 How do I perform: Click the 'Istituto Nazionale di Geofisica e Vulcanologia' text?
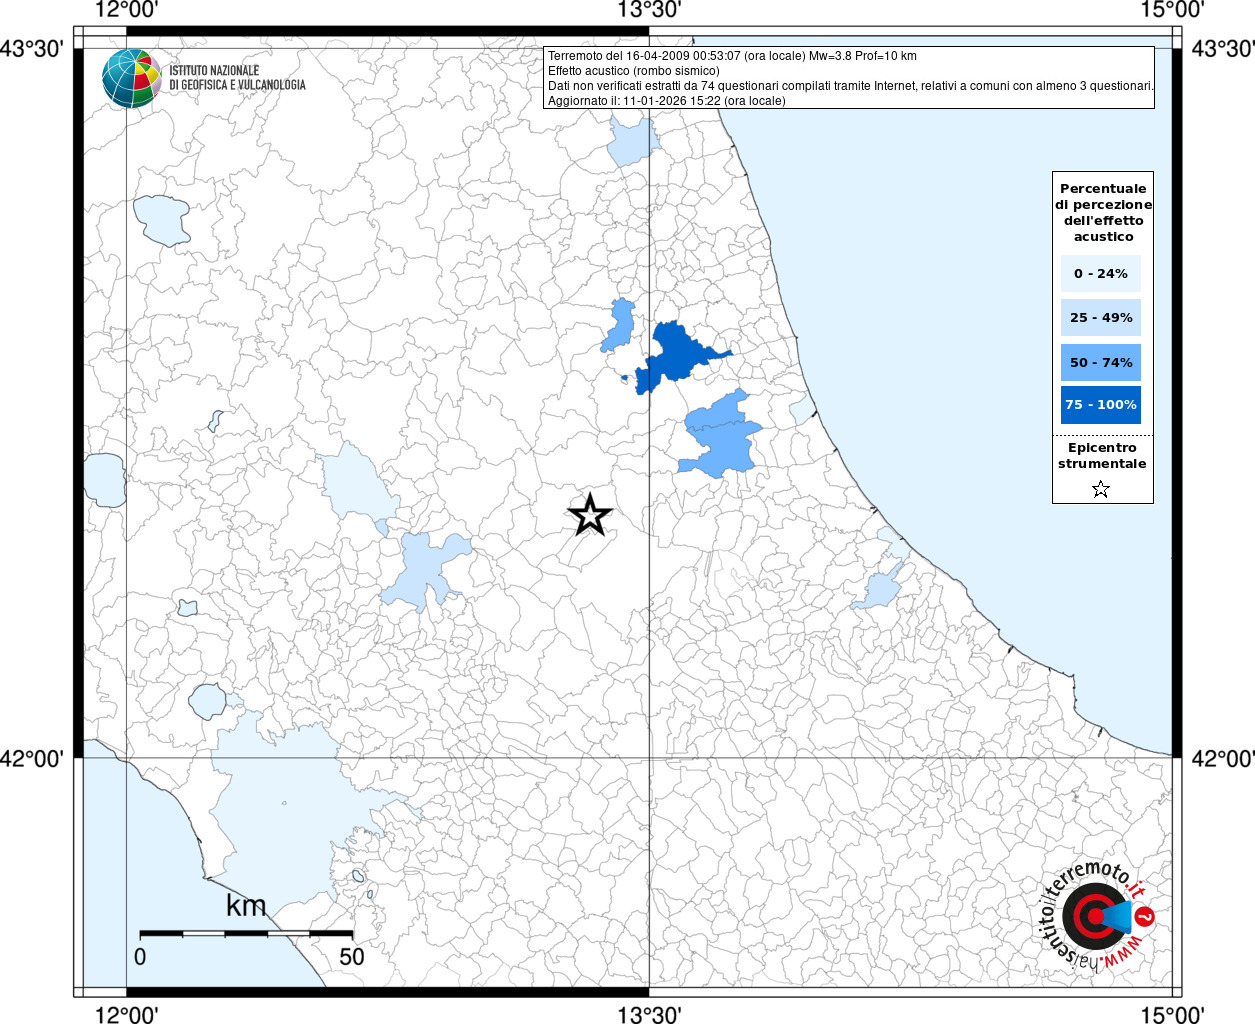click(237, 78)
